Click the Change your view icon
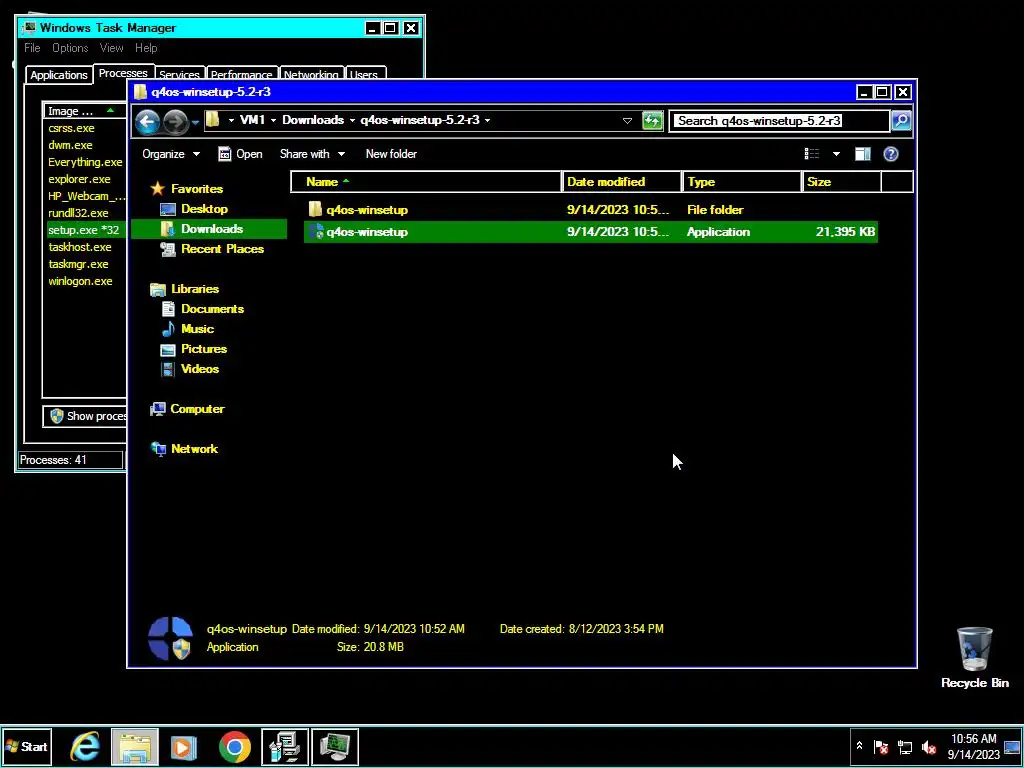 [x=812, y=154]
